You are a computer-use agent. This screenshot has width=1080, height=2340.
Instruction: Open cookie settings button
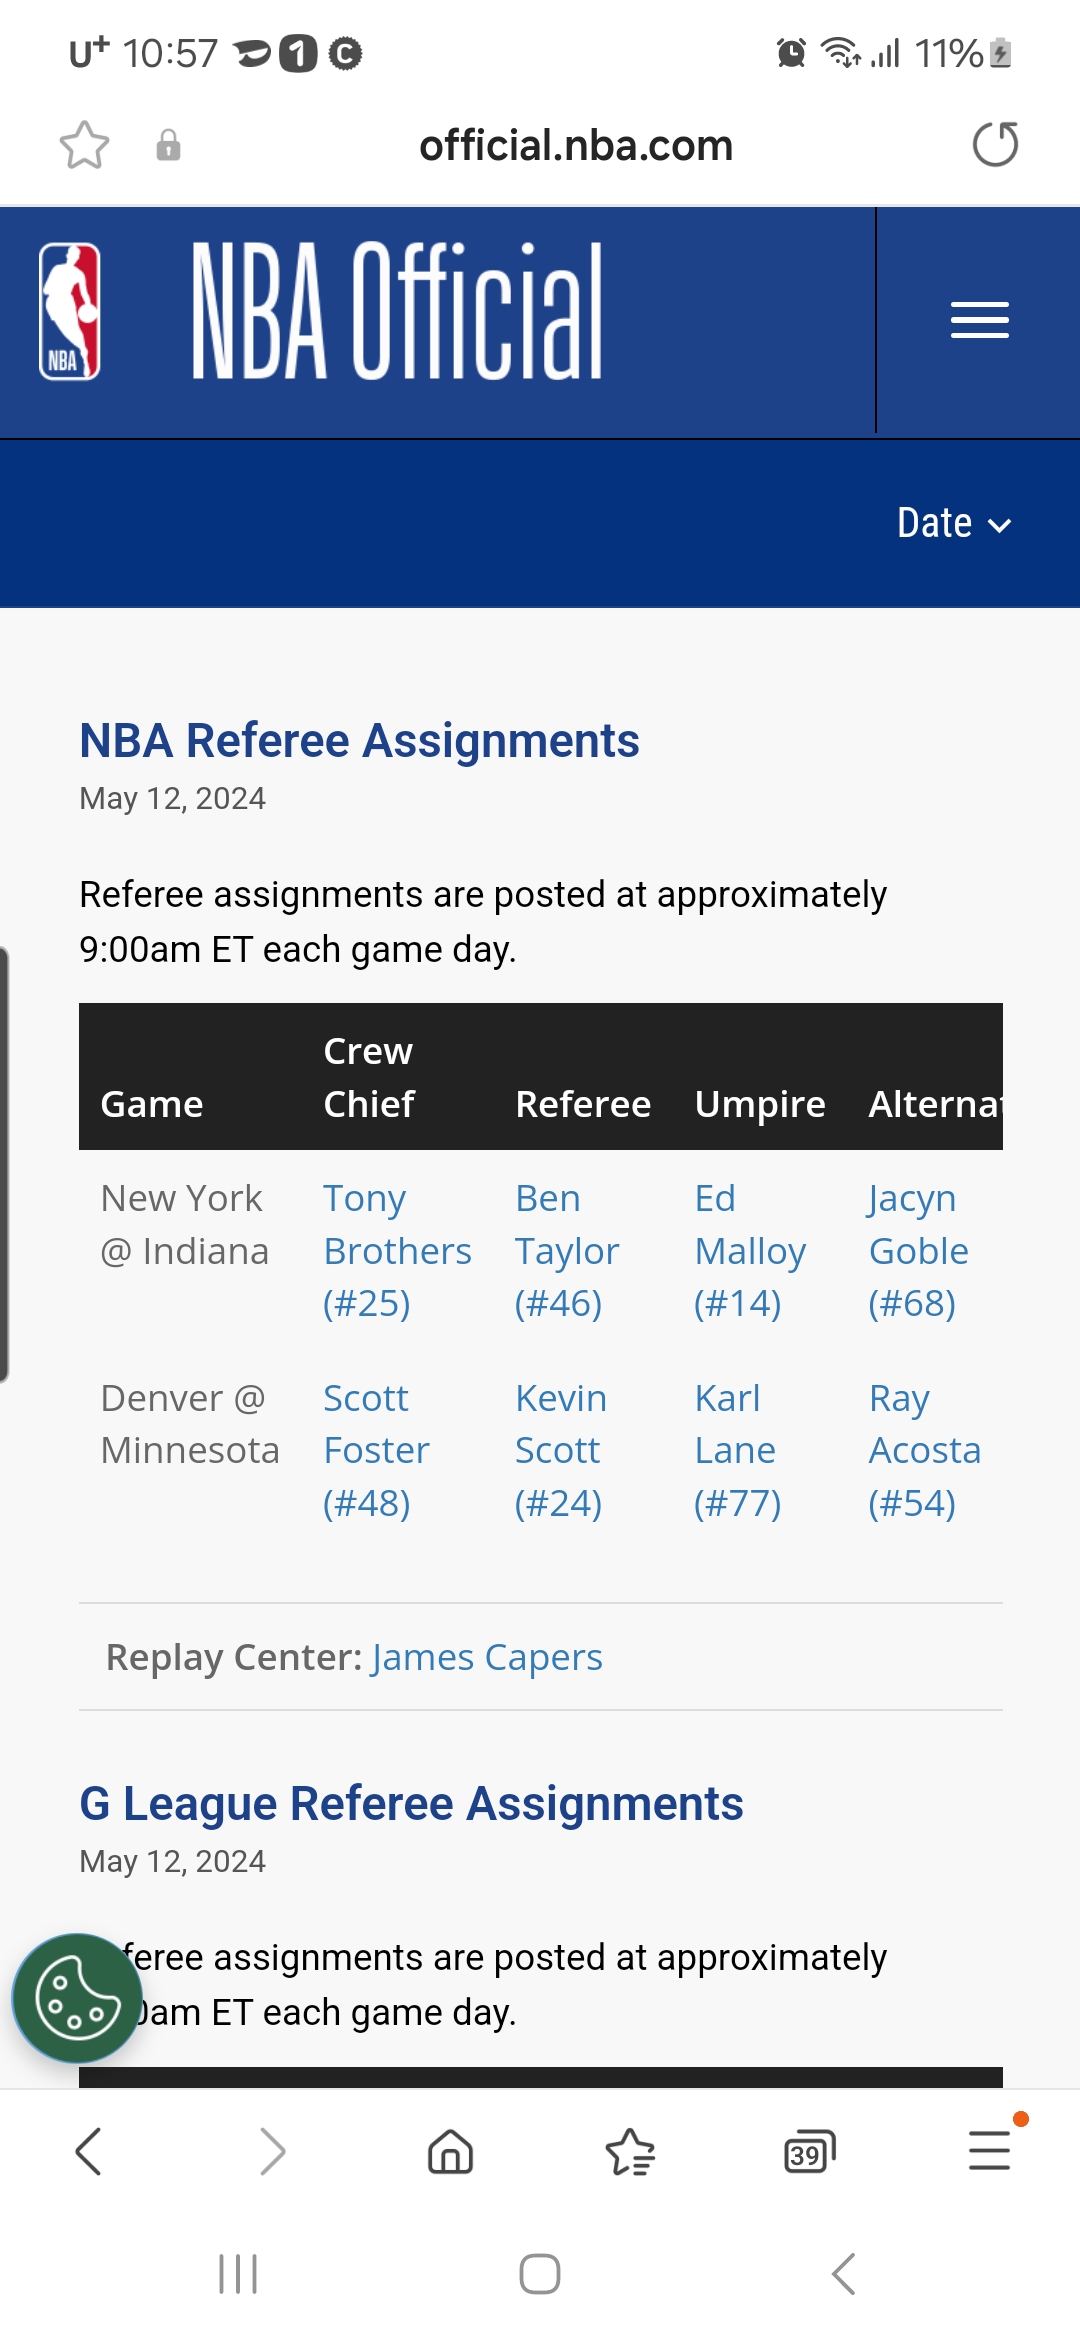tap(77, 1998)
